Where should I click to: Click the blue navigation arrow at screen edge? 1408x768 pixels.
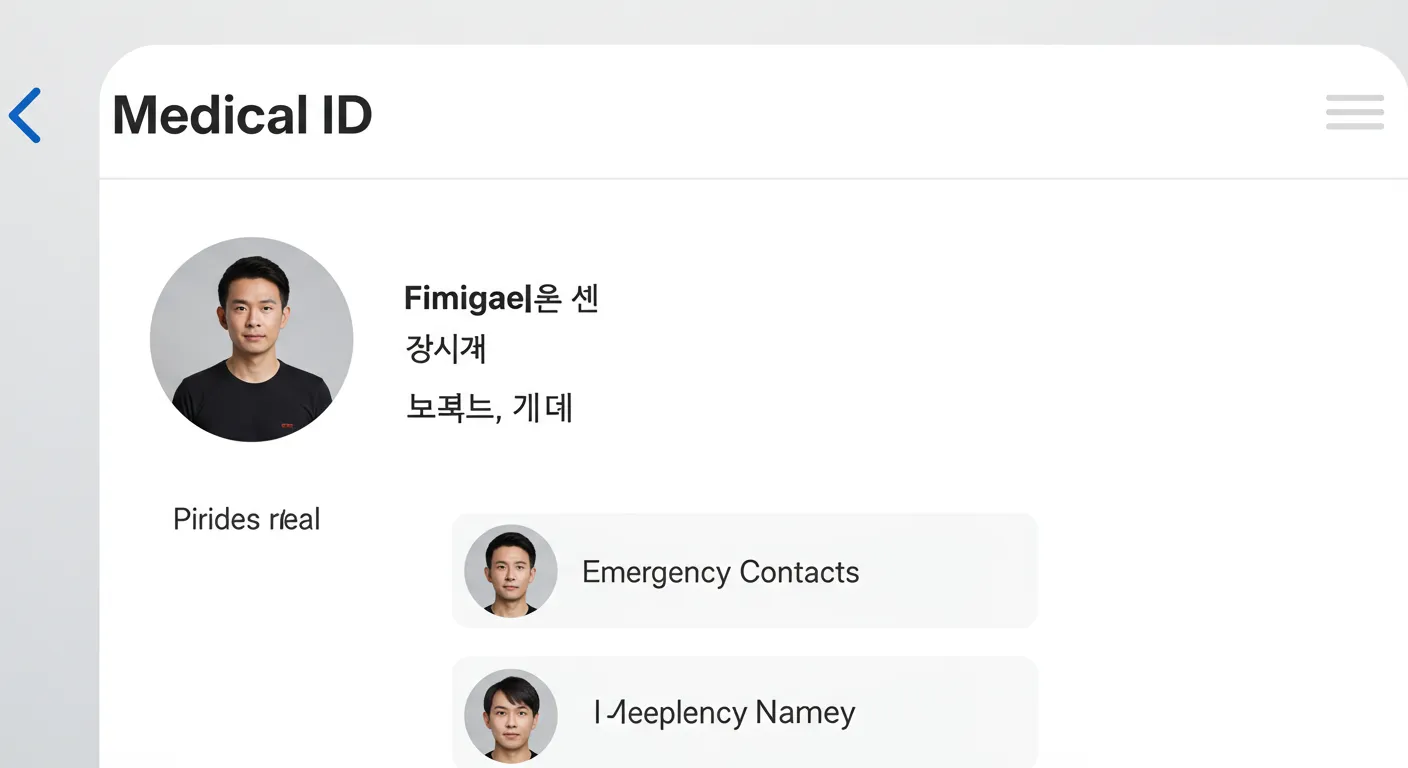tap(25, 115)
